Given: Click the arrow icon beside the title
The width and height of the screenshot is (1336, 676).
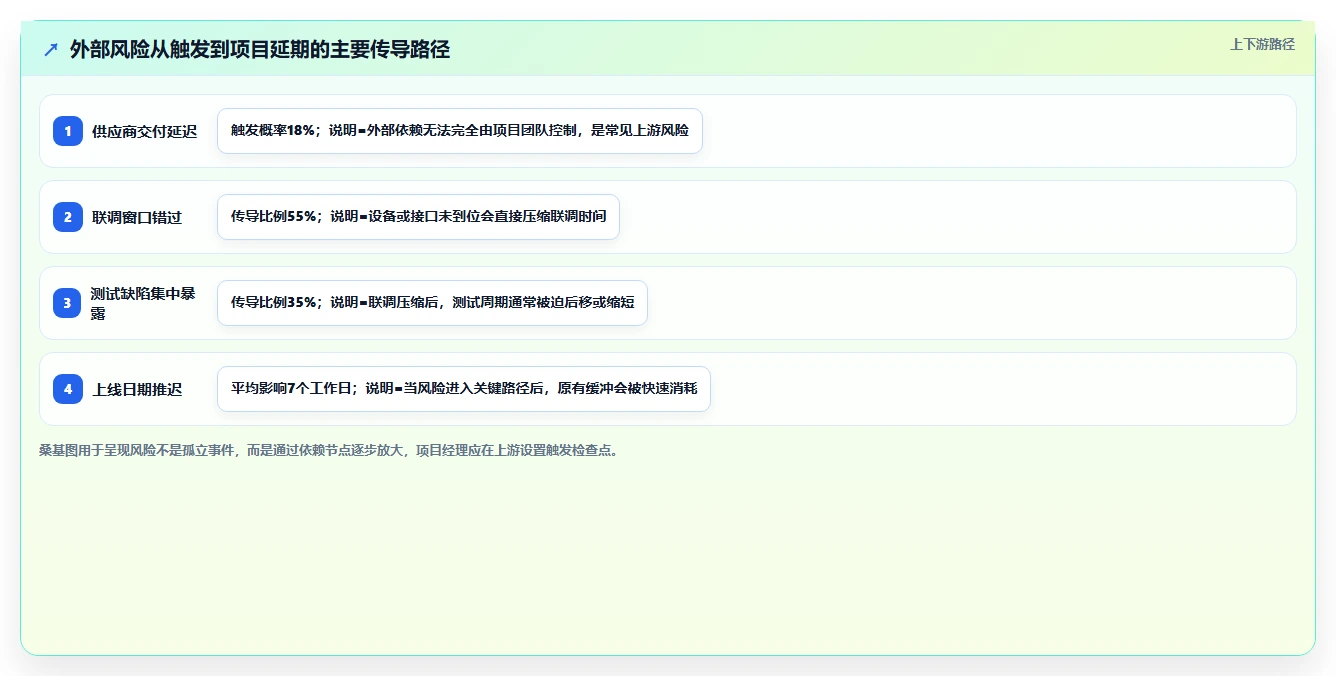Looking at the screenshot, I should [51, 49].
